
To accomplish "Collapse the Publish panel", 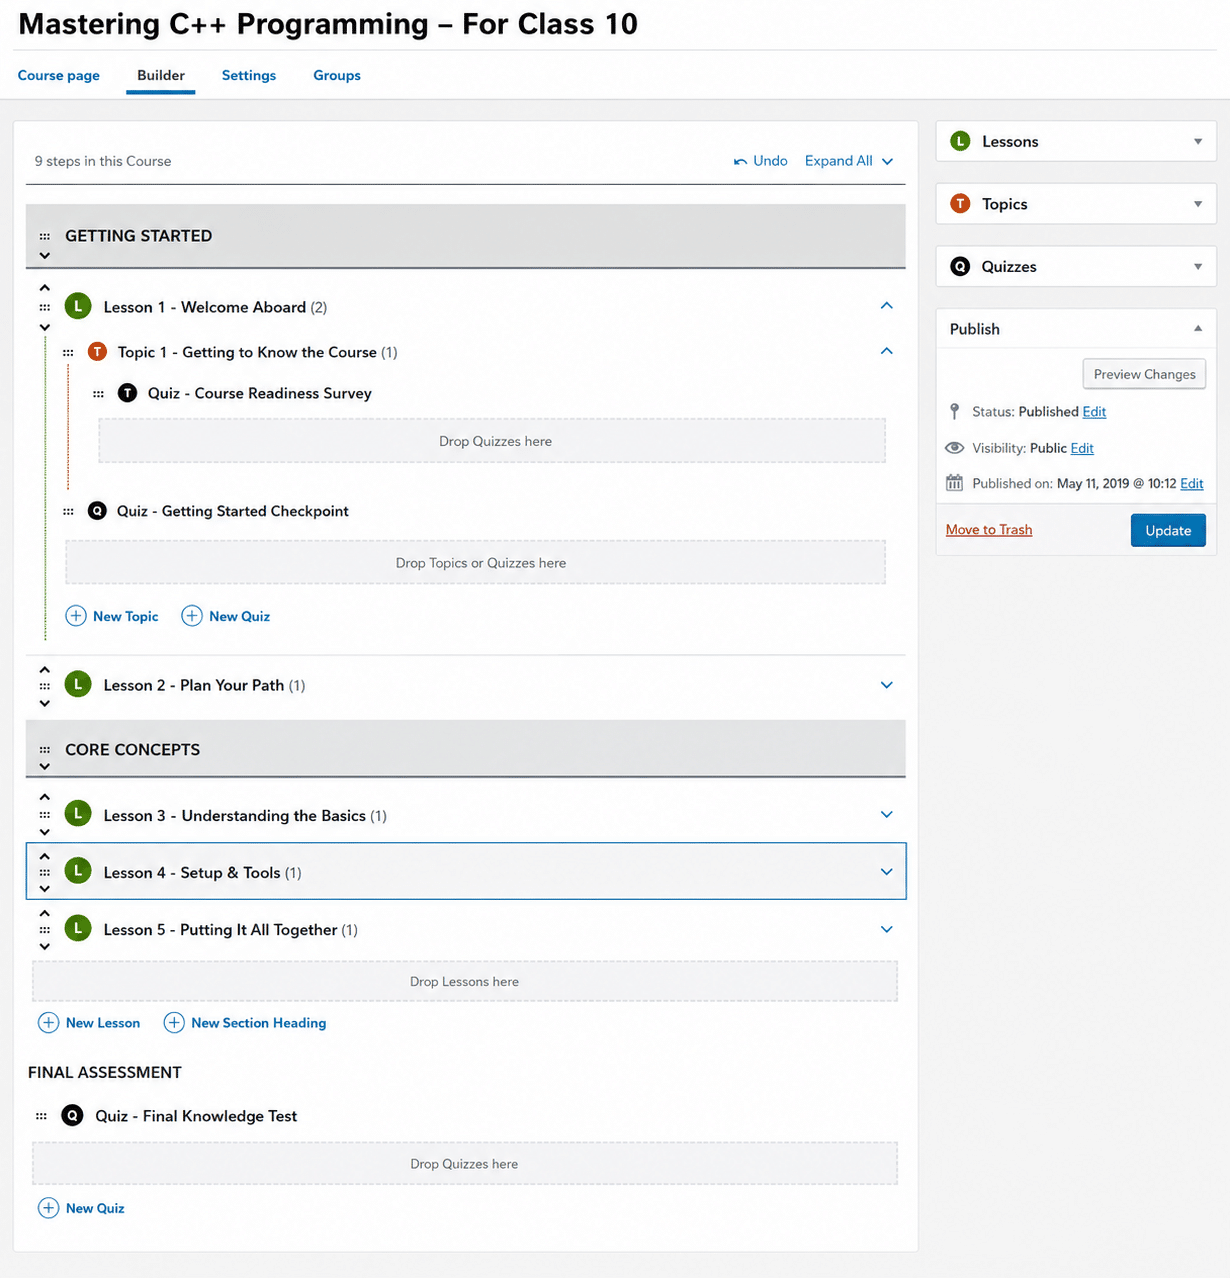I will click(x=1198, y=328).
